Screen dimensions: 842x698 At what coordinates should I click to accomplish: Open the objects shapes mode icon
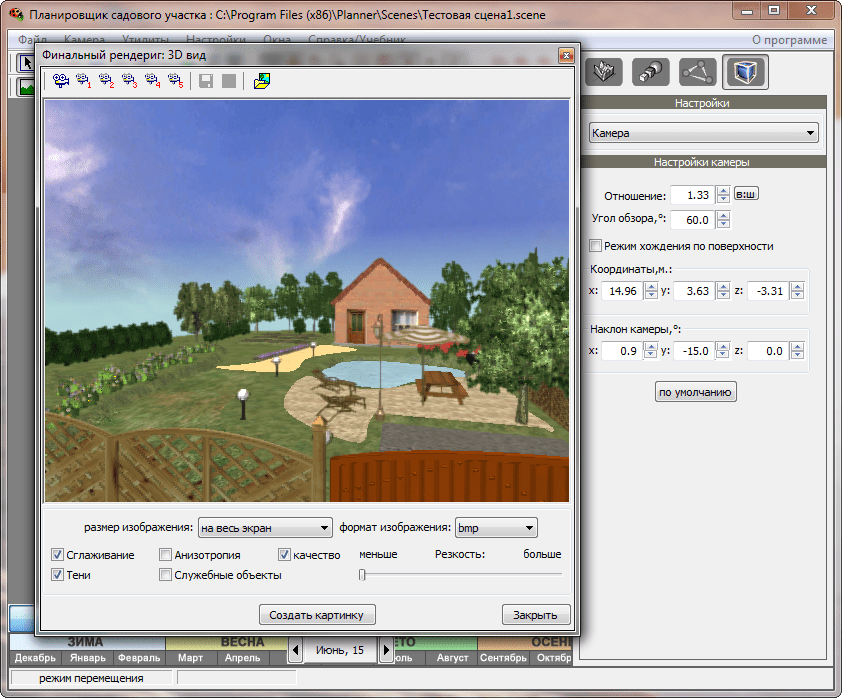(651, 72)
